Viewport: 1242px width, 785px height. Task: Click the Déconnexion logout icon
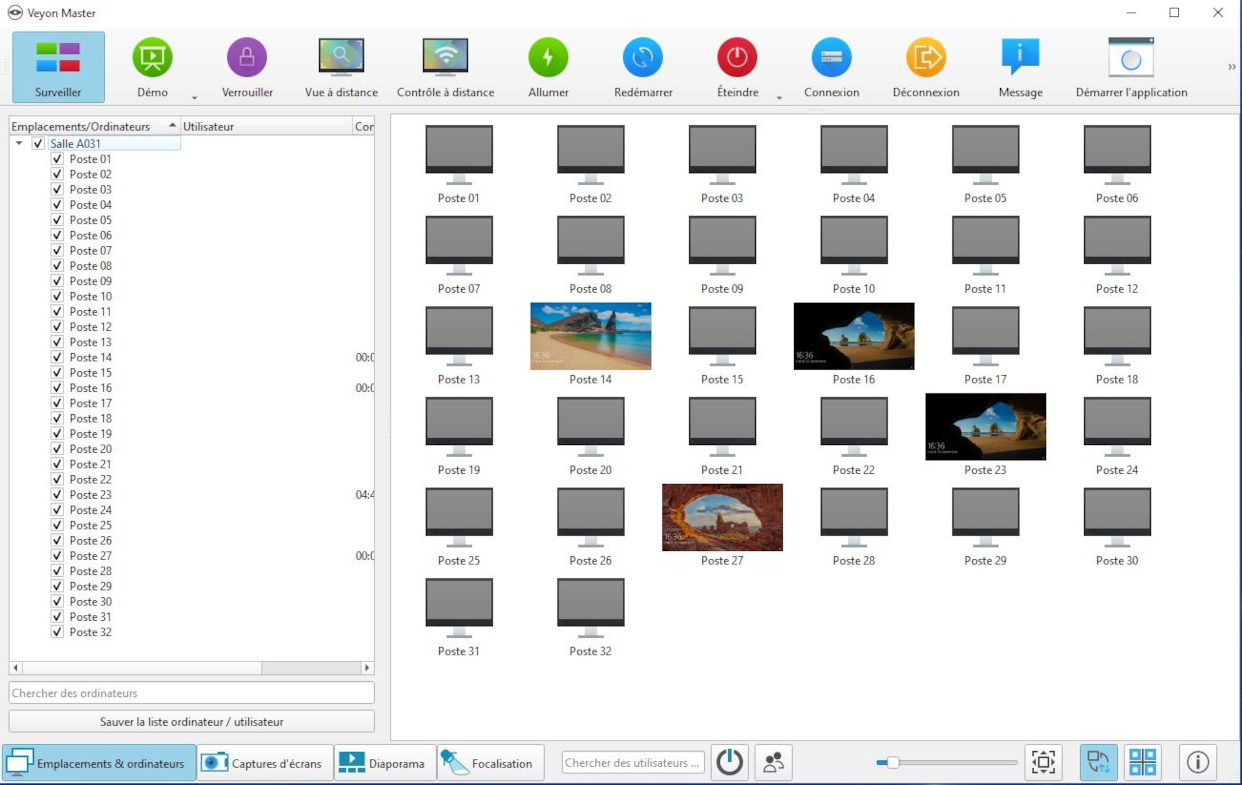click(x=925, y=58)
